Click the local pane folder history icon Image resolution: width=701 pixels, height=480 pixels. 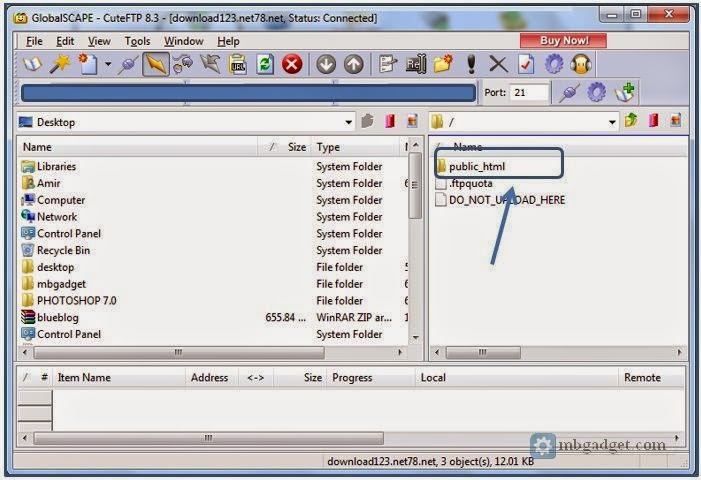[x=412, y=121]
